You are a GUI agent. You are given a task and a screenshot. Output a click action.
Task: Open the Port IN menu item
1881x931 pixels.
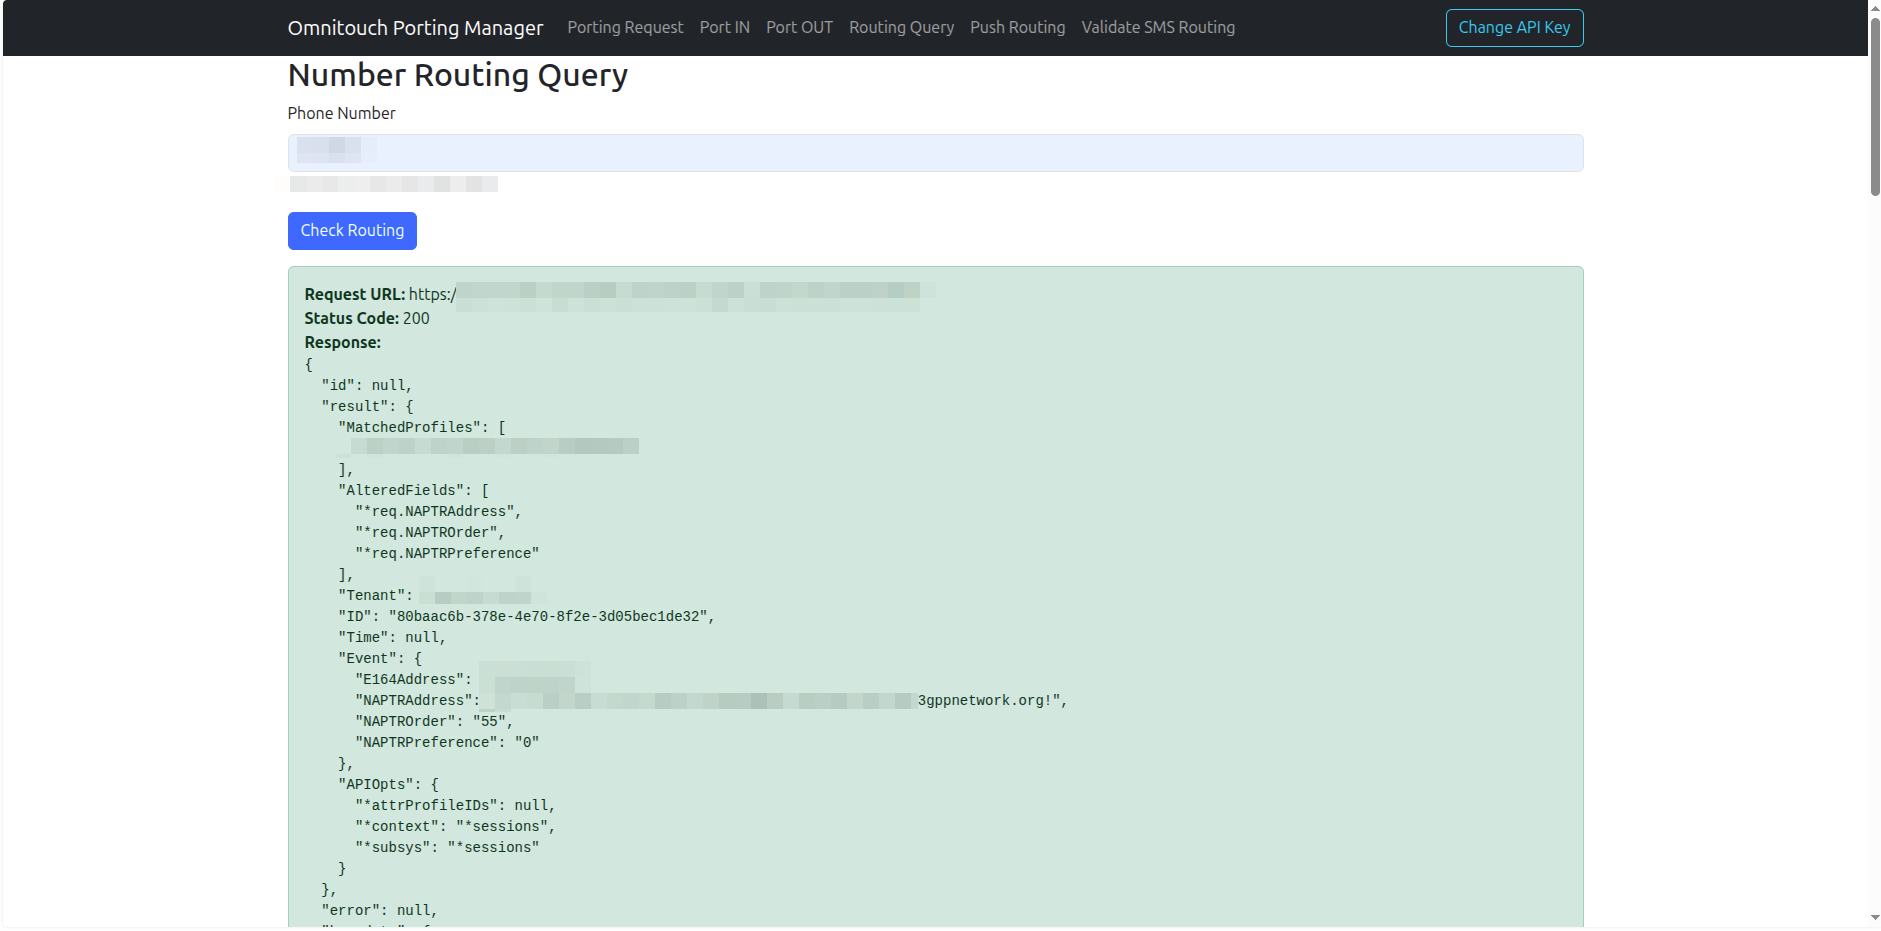[x=724, y=28]
